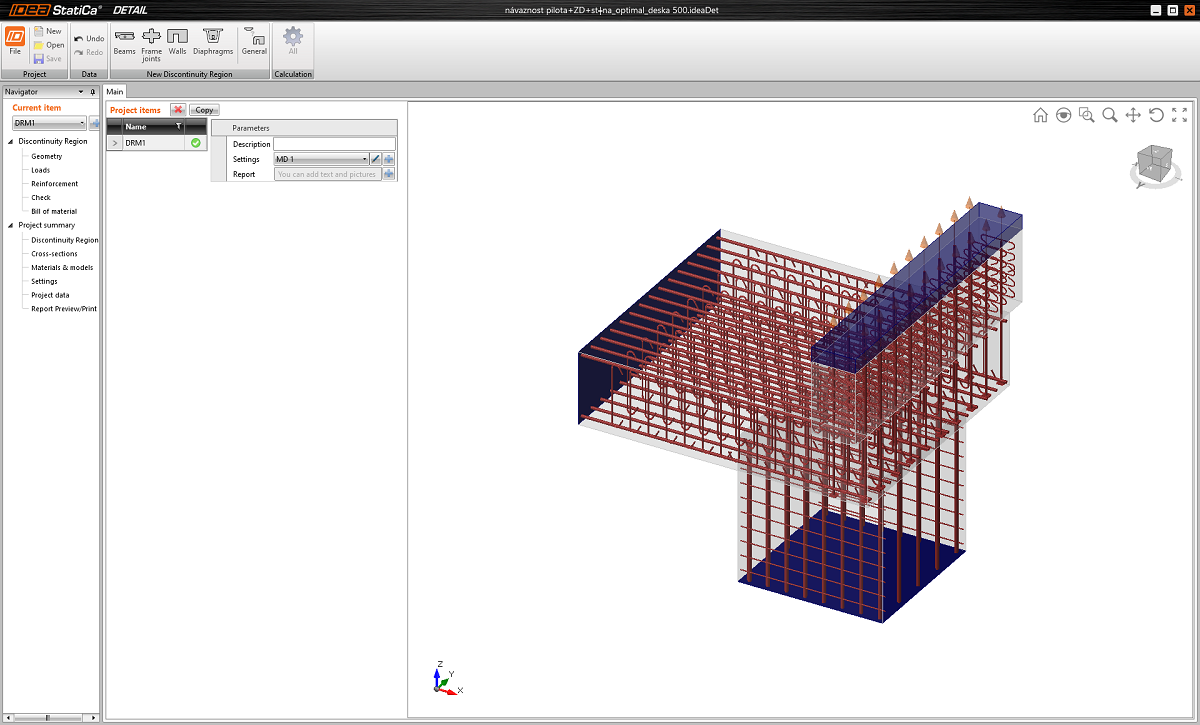Pin the Navigator panel
This screenshot has height=725, width=1200.
coord(93,92)
